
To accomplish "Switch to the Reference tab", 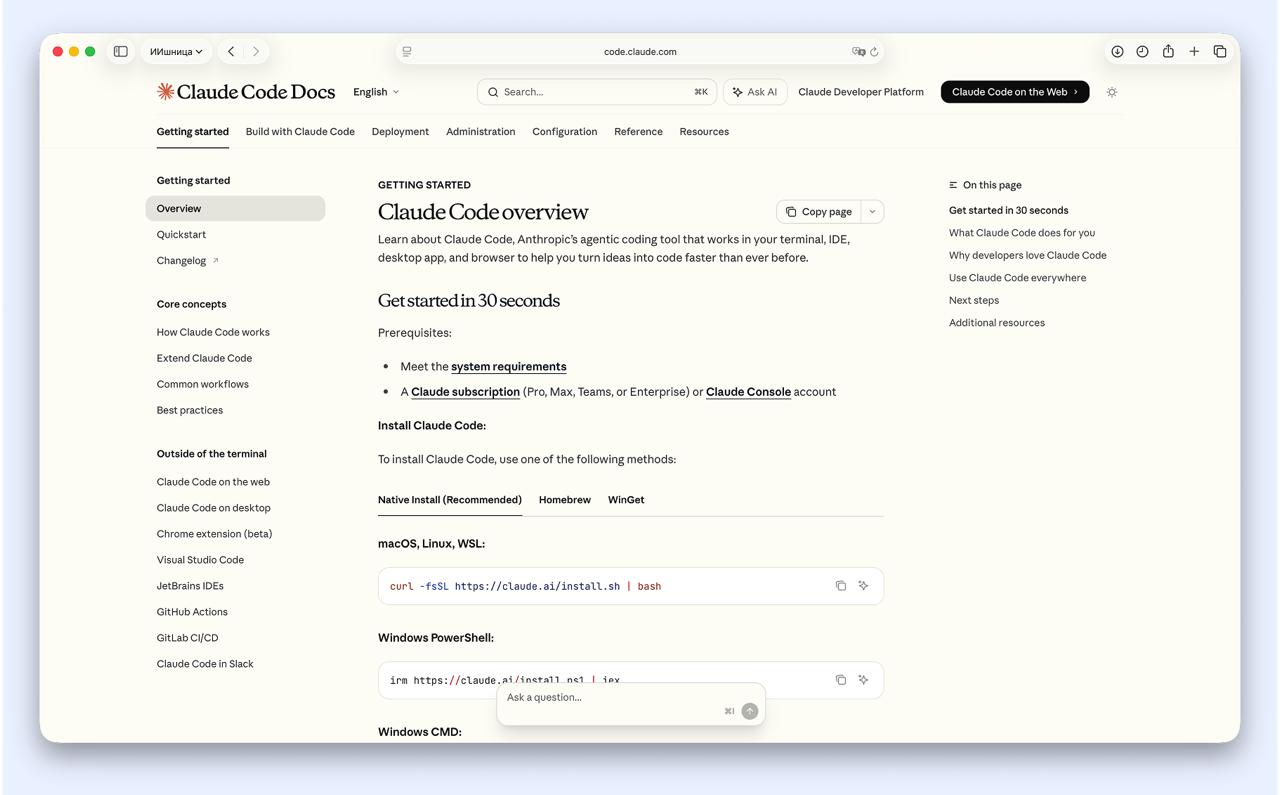I will 638,132.
